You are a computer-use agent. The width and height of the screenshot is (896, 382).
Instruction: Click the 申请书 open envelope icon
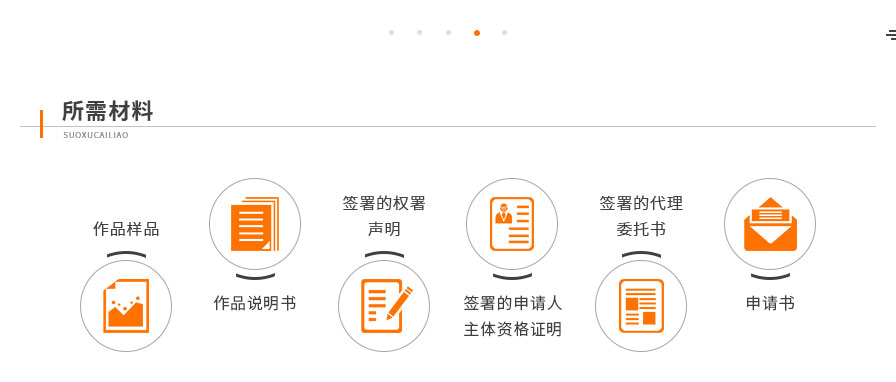point(770,224)
